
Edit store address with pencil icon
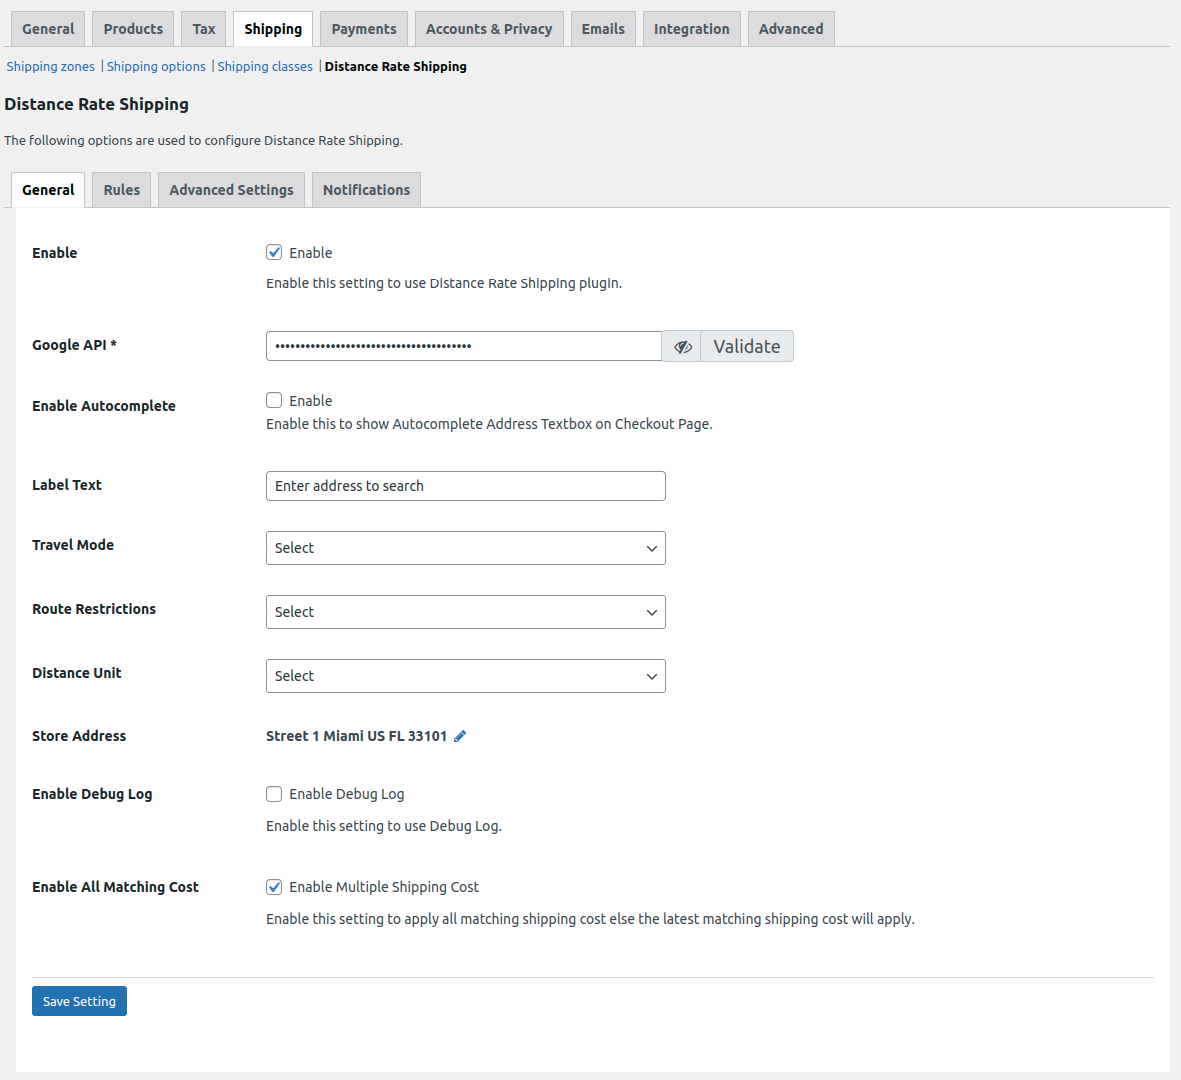coord(460,736)
